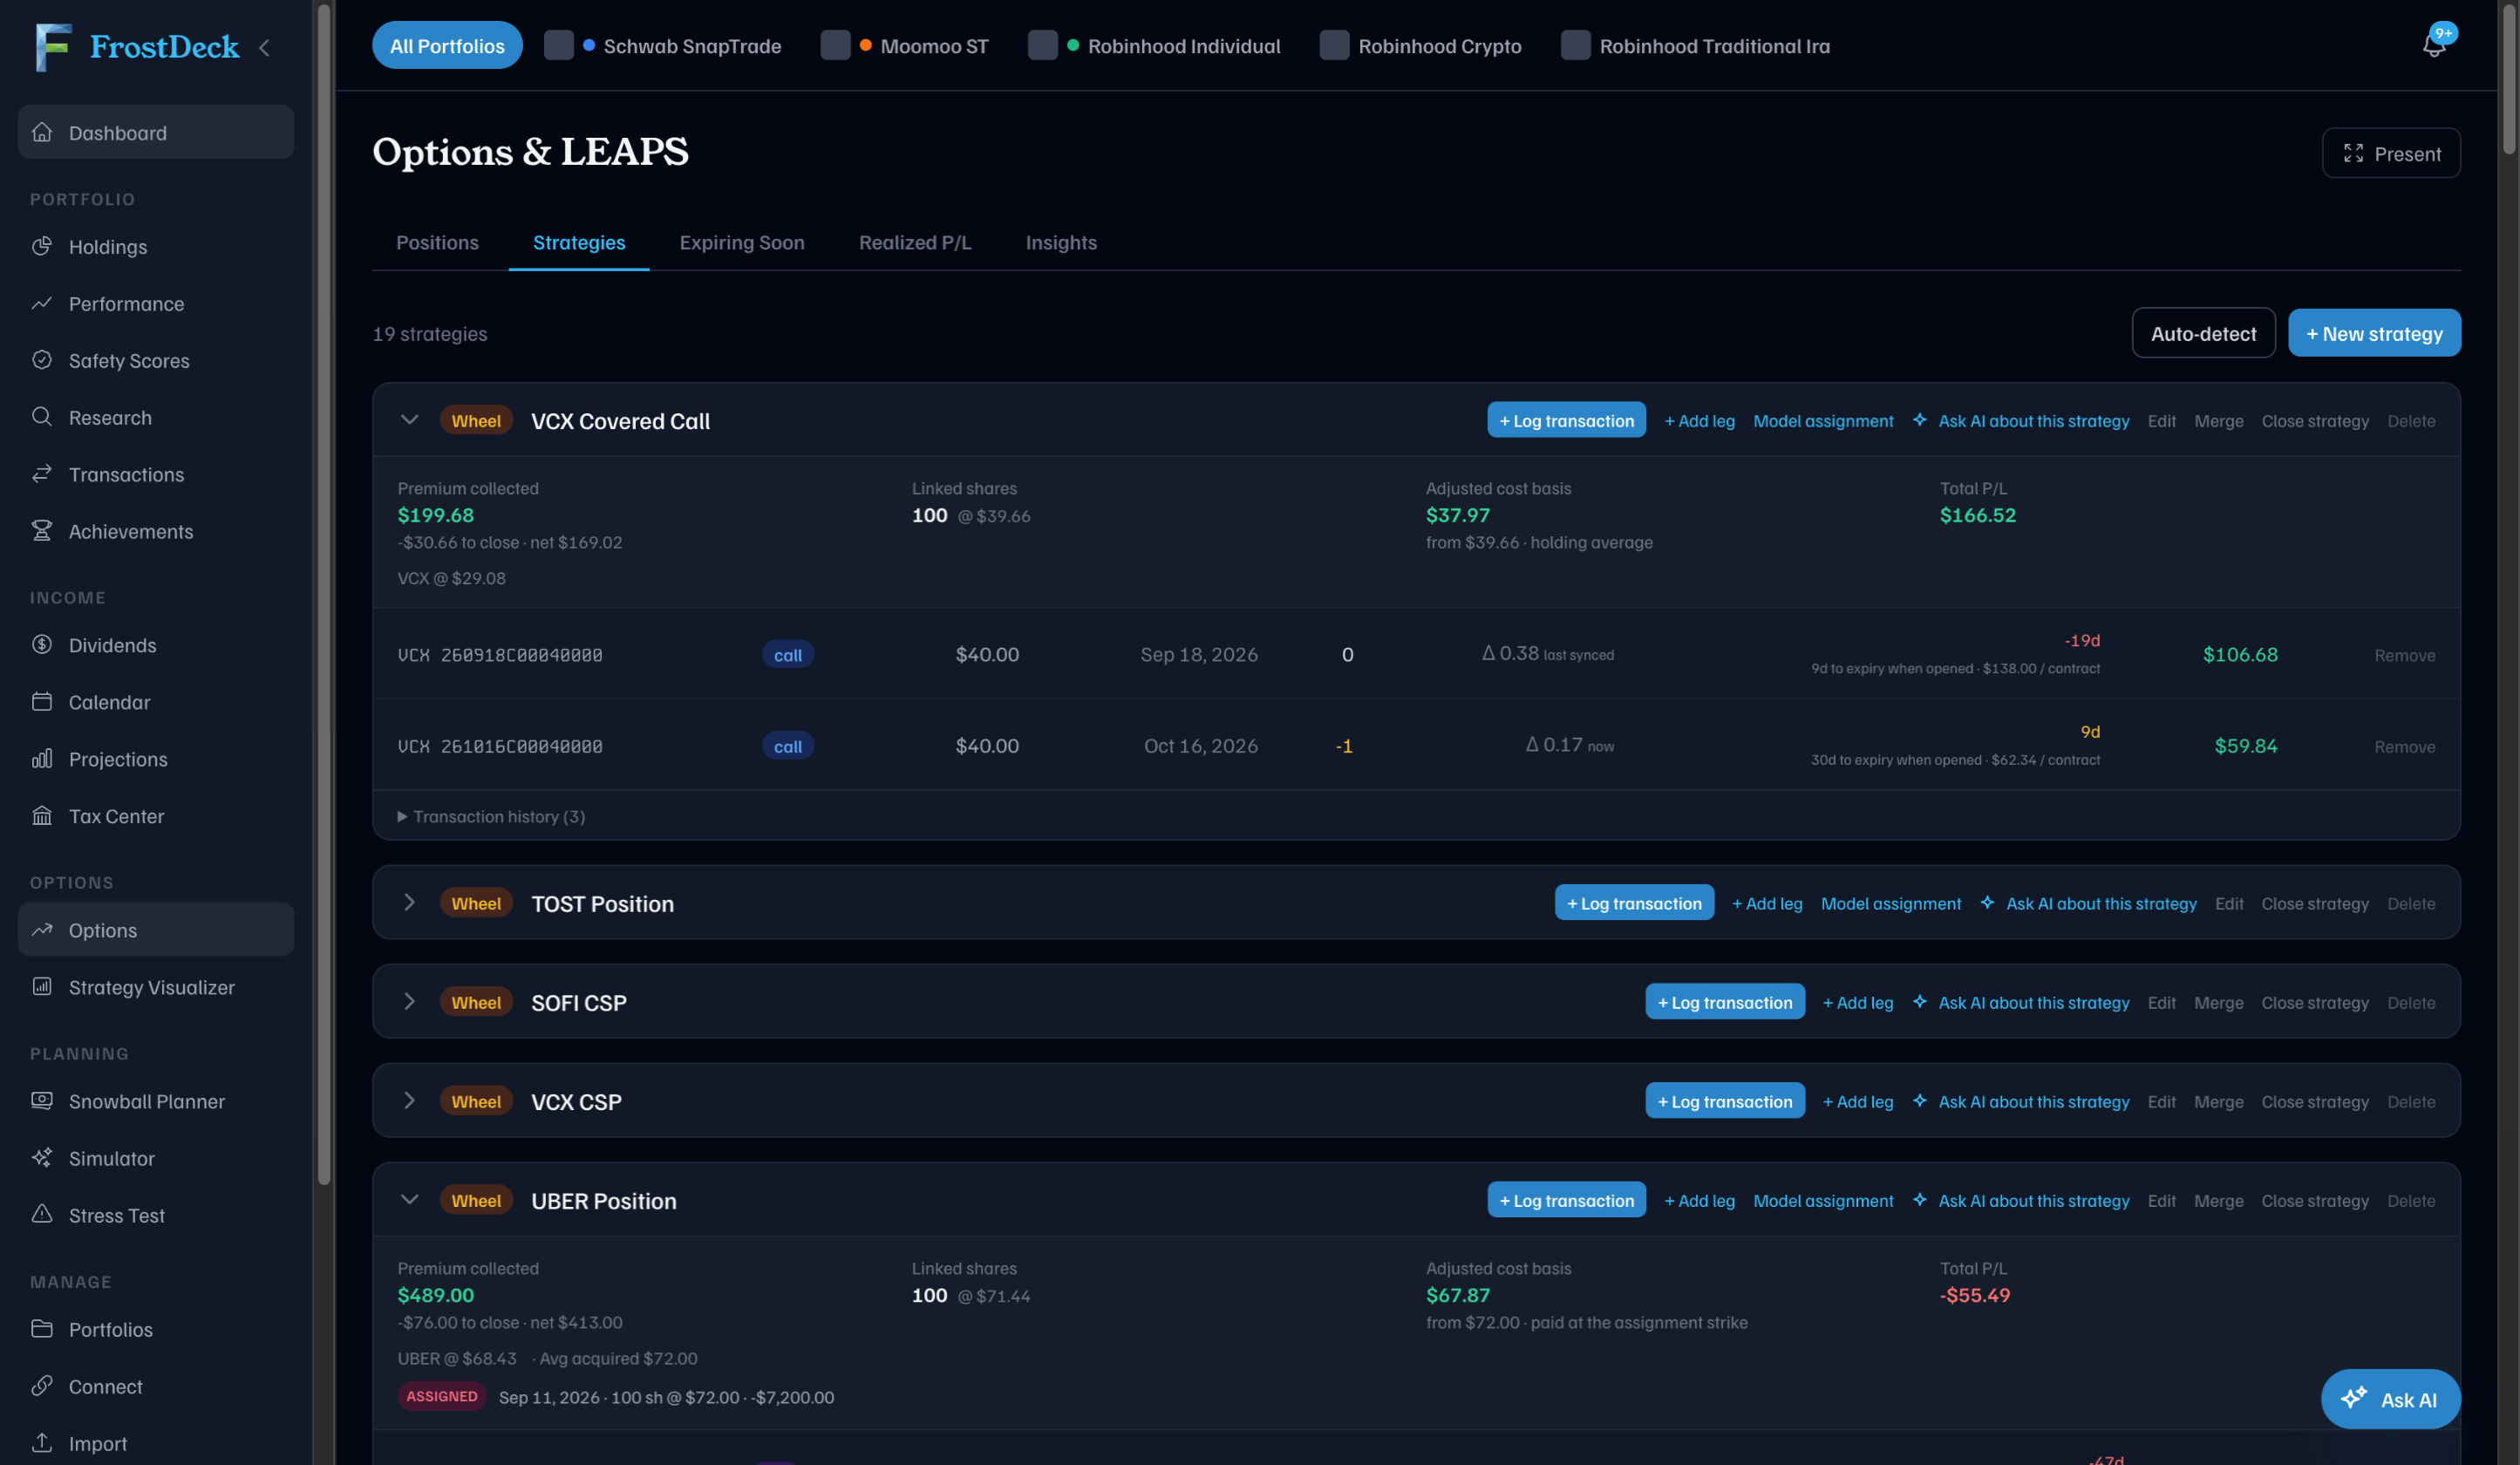Click the Auto-detect button
Image resolution: width=2520 pixels, height=1465 pixels.
2203,333
